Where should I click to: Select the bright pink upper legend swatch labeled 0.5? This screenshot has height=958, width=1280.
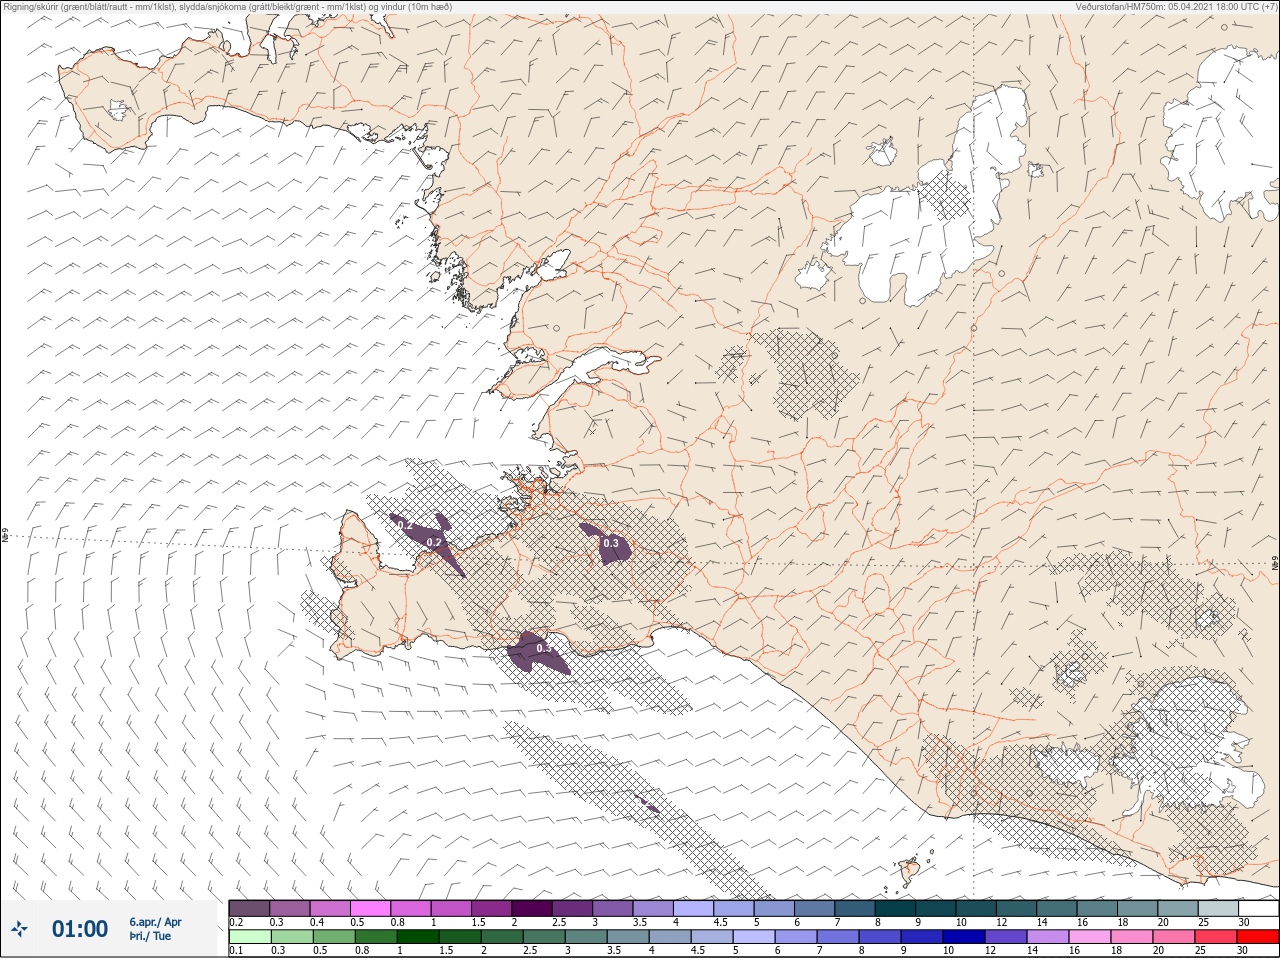tap(370, 908)
